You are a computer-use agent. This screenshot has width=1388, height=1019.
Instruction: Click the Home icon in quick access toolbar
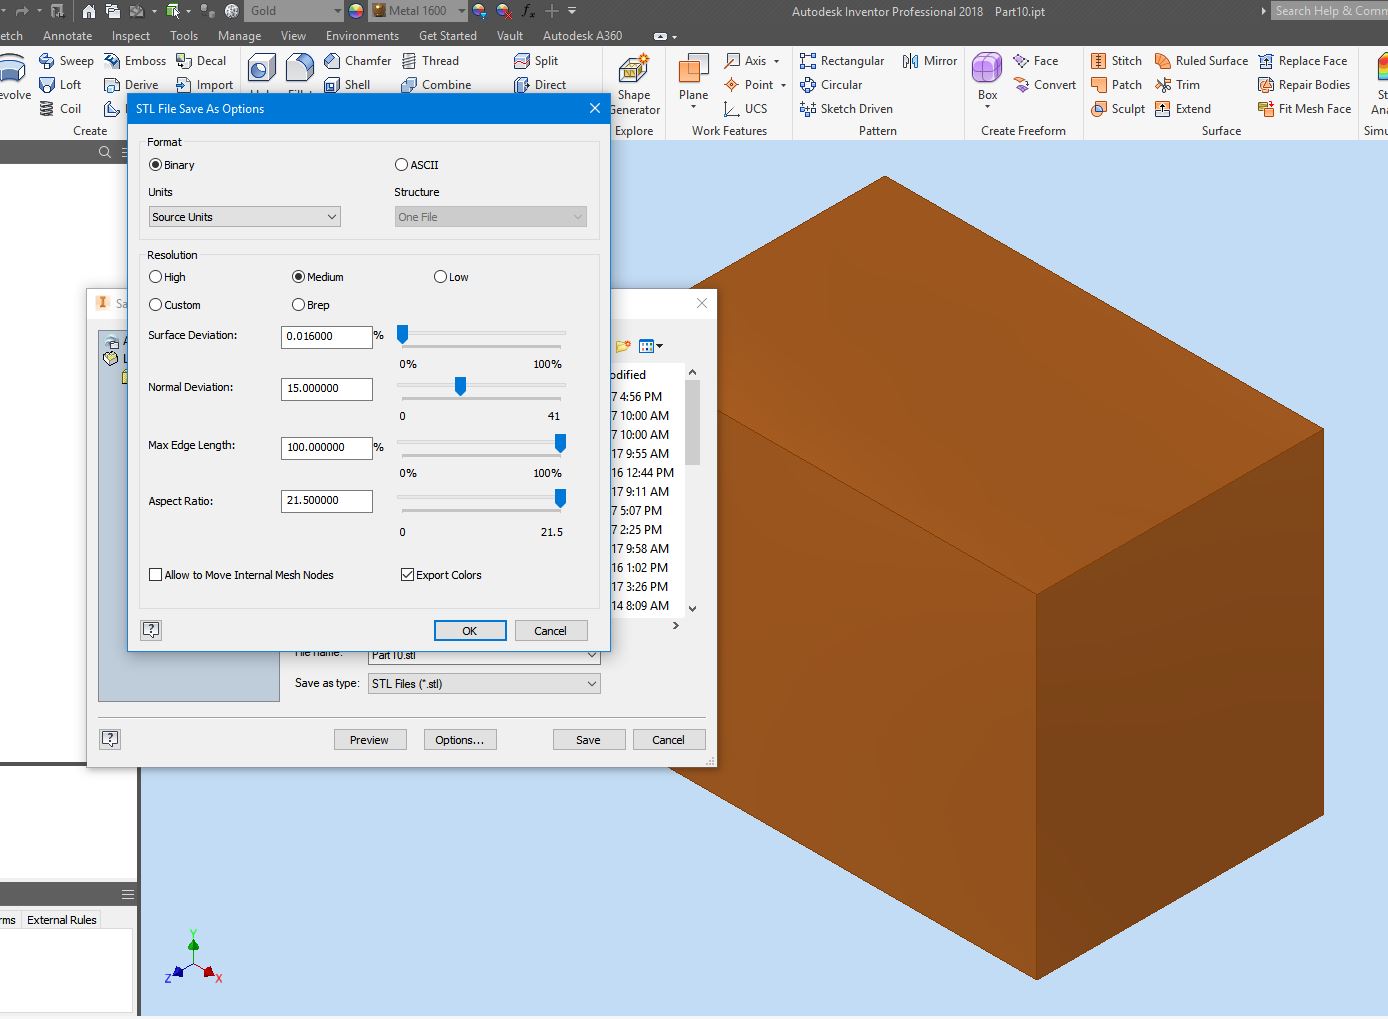(x=89, y=11)
